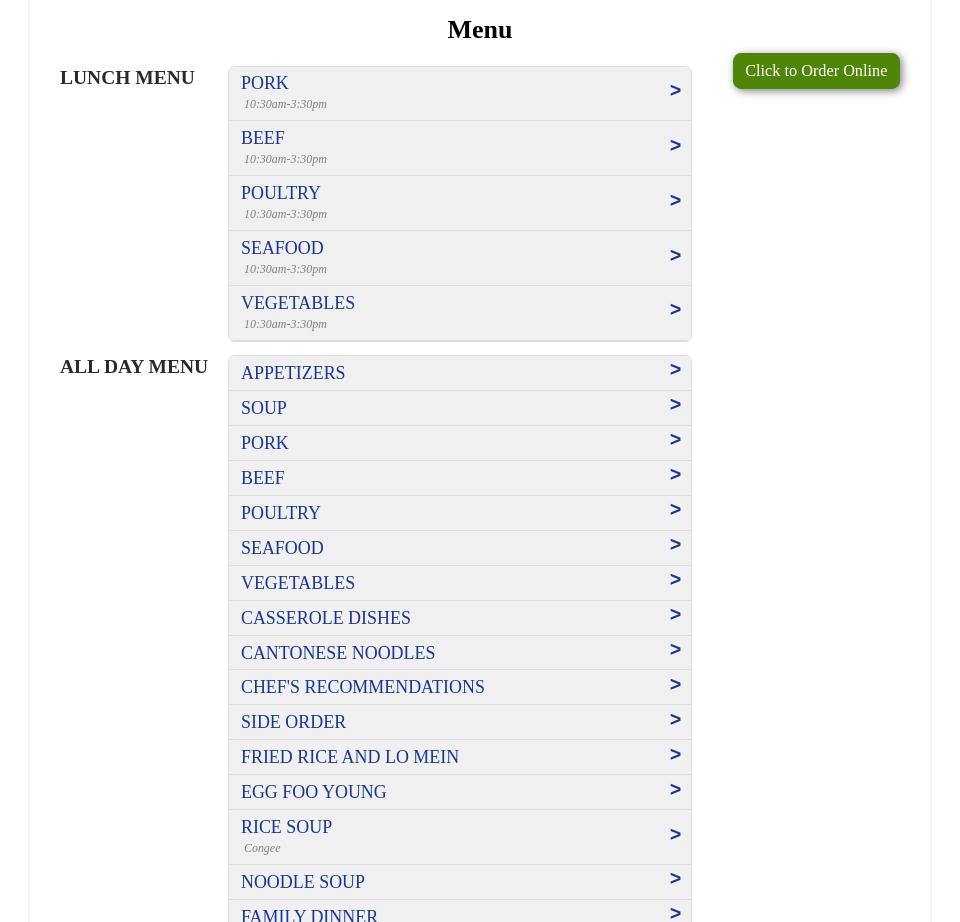Click the Click to Order Online button
The height and width of the screenshot is (922, 960).
[816, 71]
